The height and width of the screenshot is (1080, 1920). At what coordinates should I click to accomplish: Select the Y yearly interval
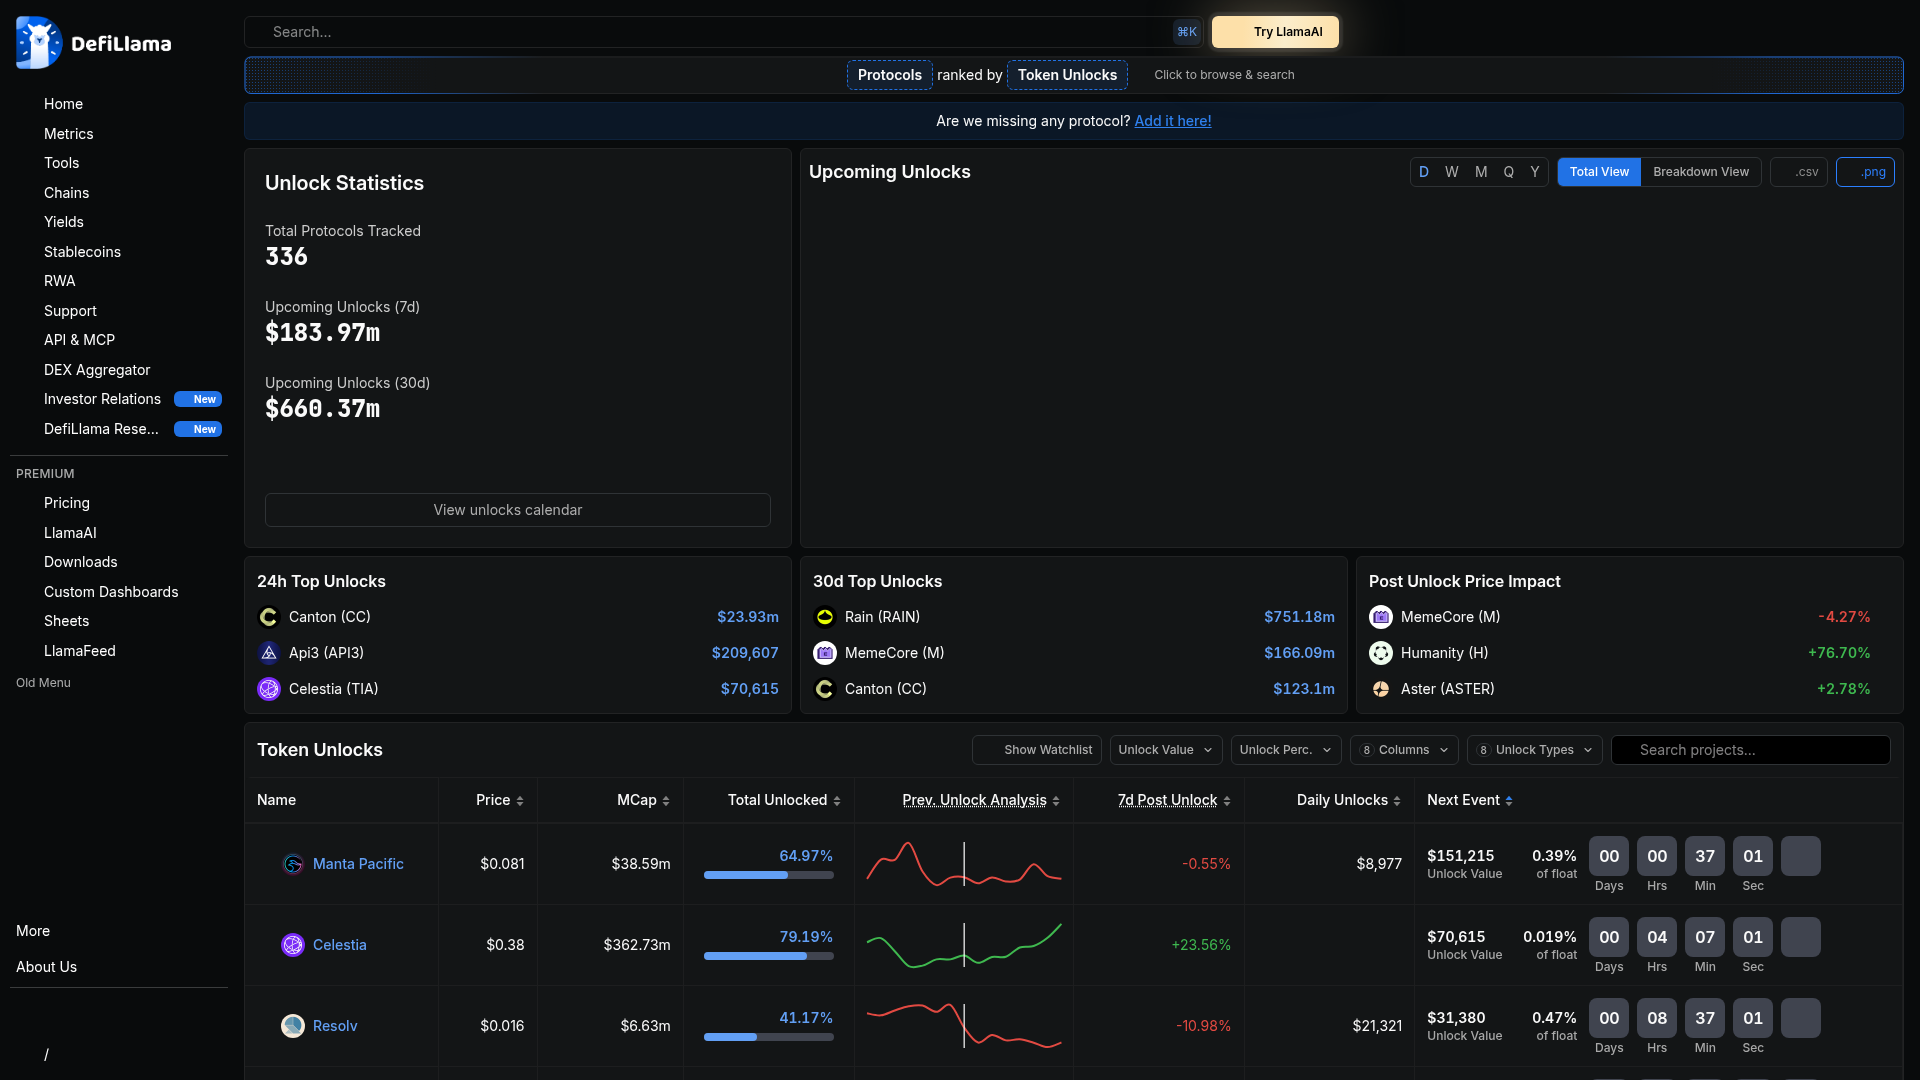pyautogui.click(x=1535, y=172)
